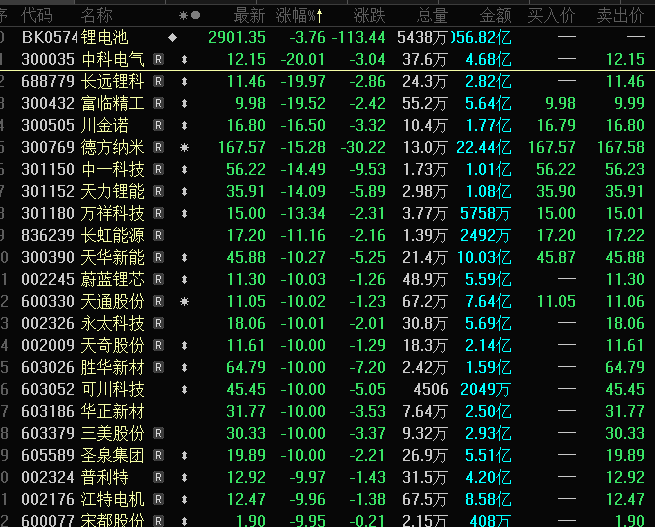Screen dimensions: 655x527
Task: Click the arrow marker on 胜华新材 row
Action: click(184, 367)
